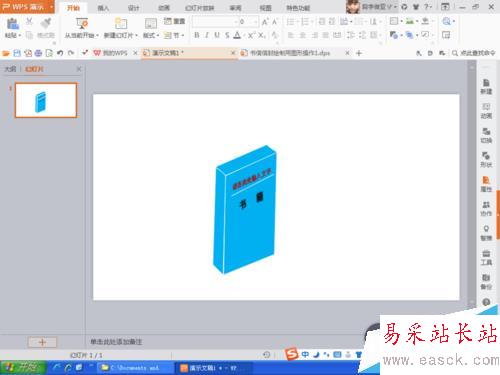Click notes area 单击此处添加备注

(116, 342)
